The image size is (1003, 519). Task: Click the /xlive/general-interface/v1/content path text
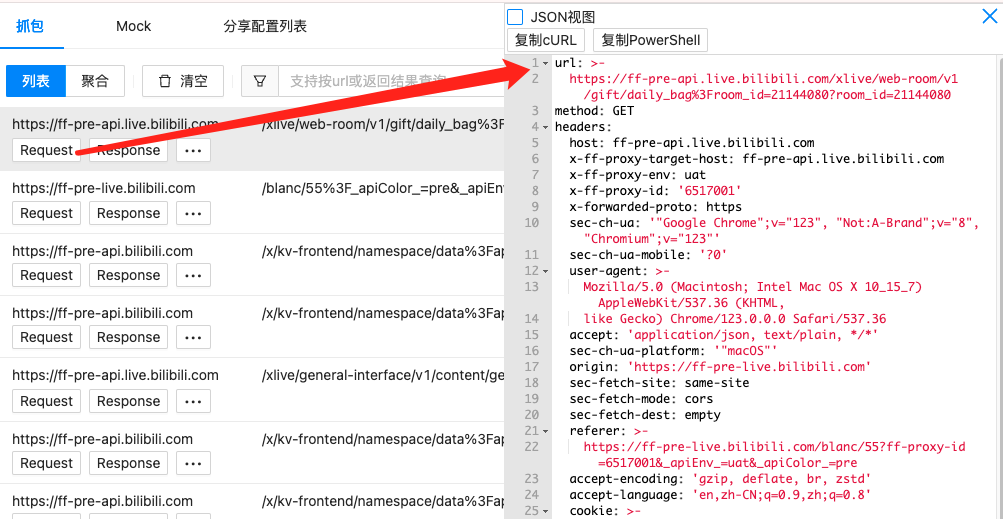coord(384,375)
